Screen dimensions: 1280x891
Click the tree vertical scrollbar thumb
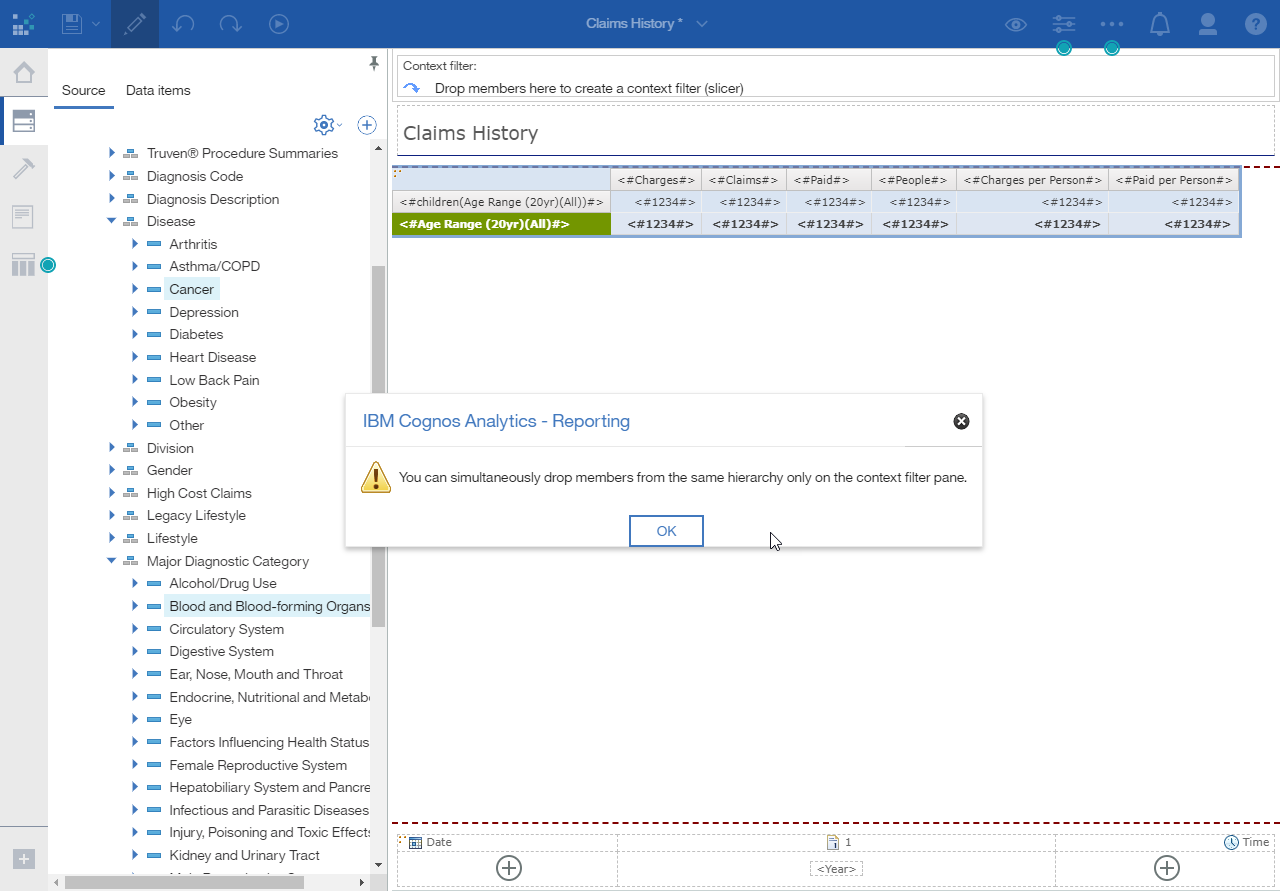coord(378,446)
